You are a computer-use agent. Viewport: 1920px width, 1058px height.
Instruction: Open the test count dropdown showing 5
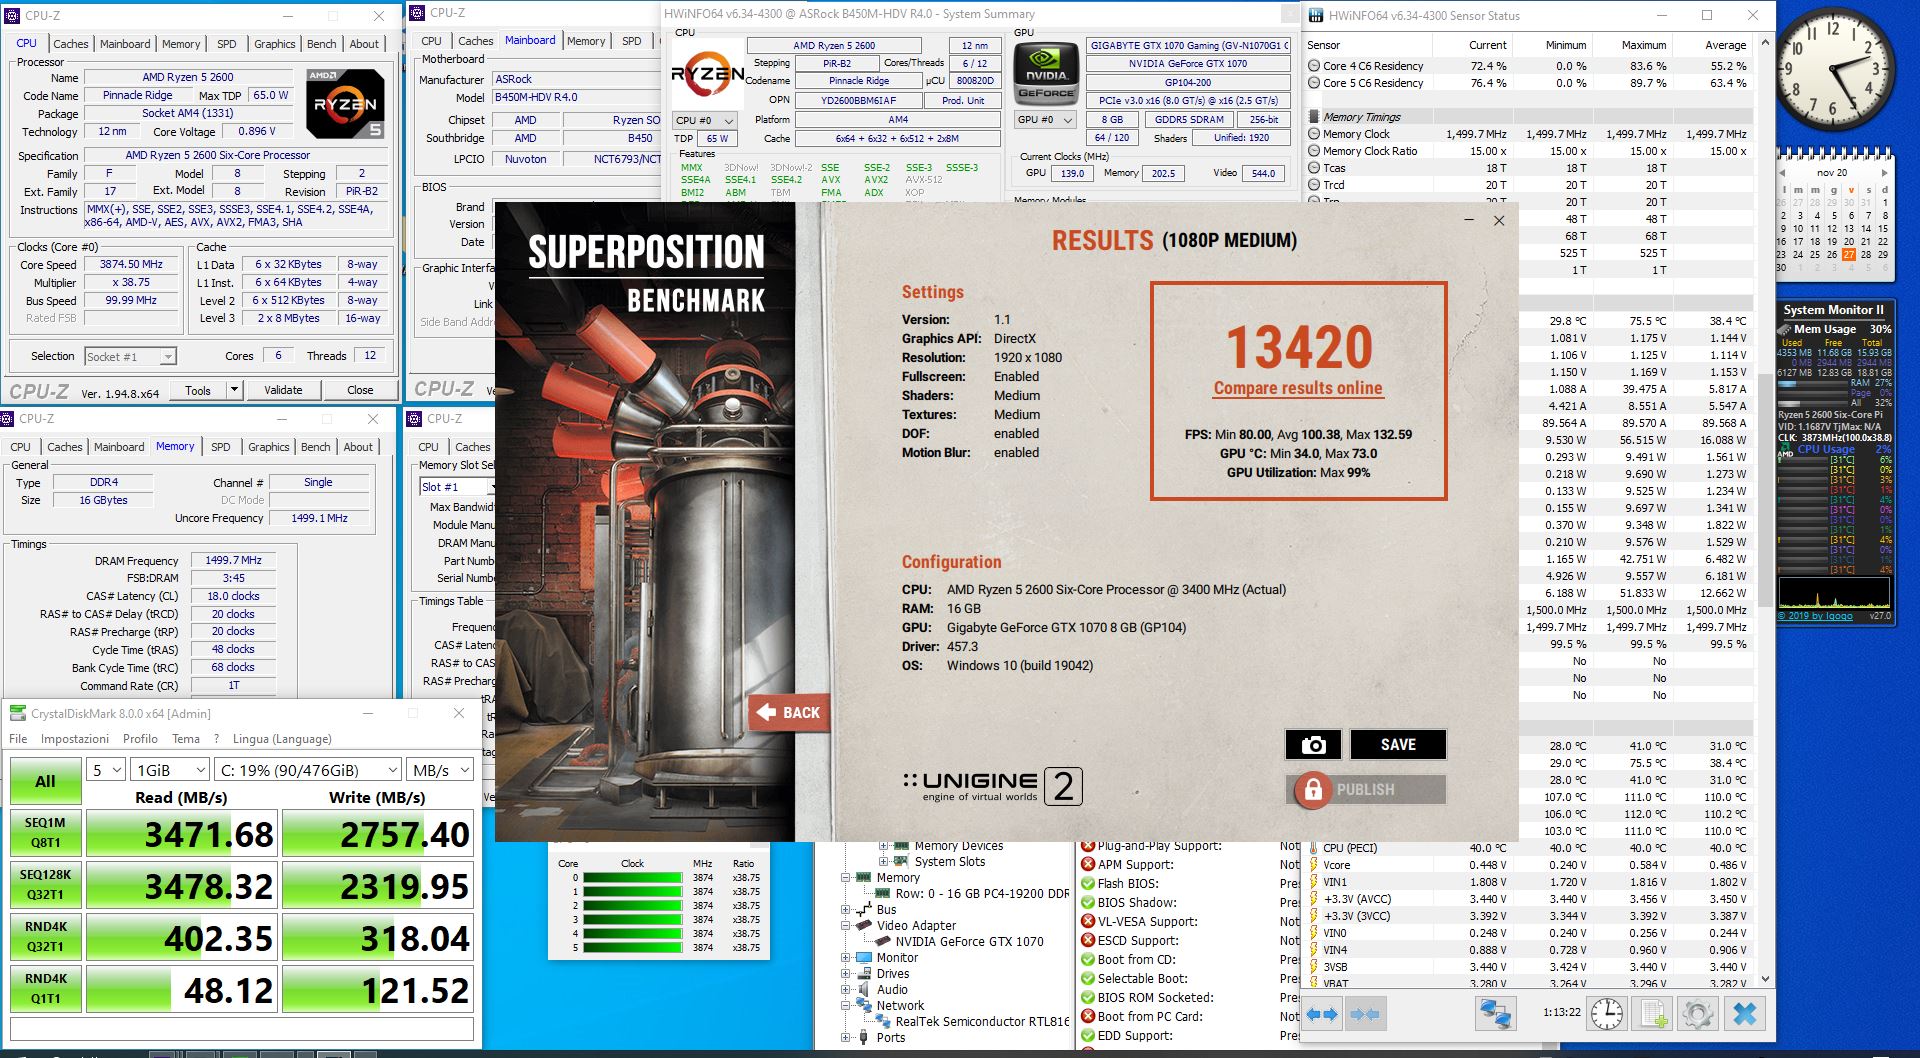[106, 770]
